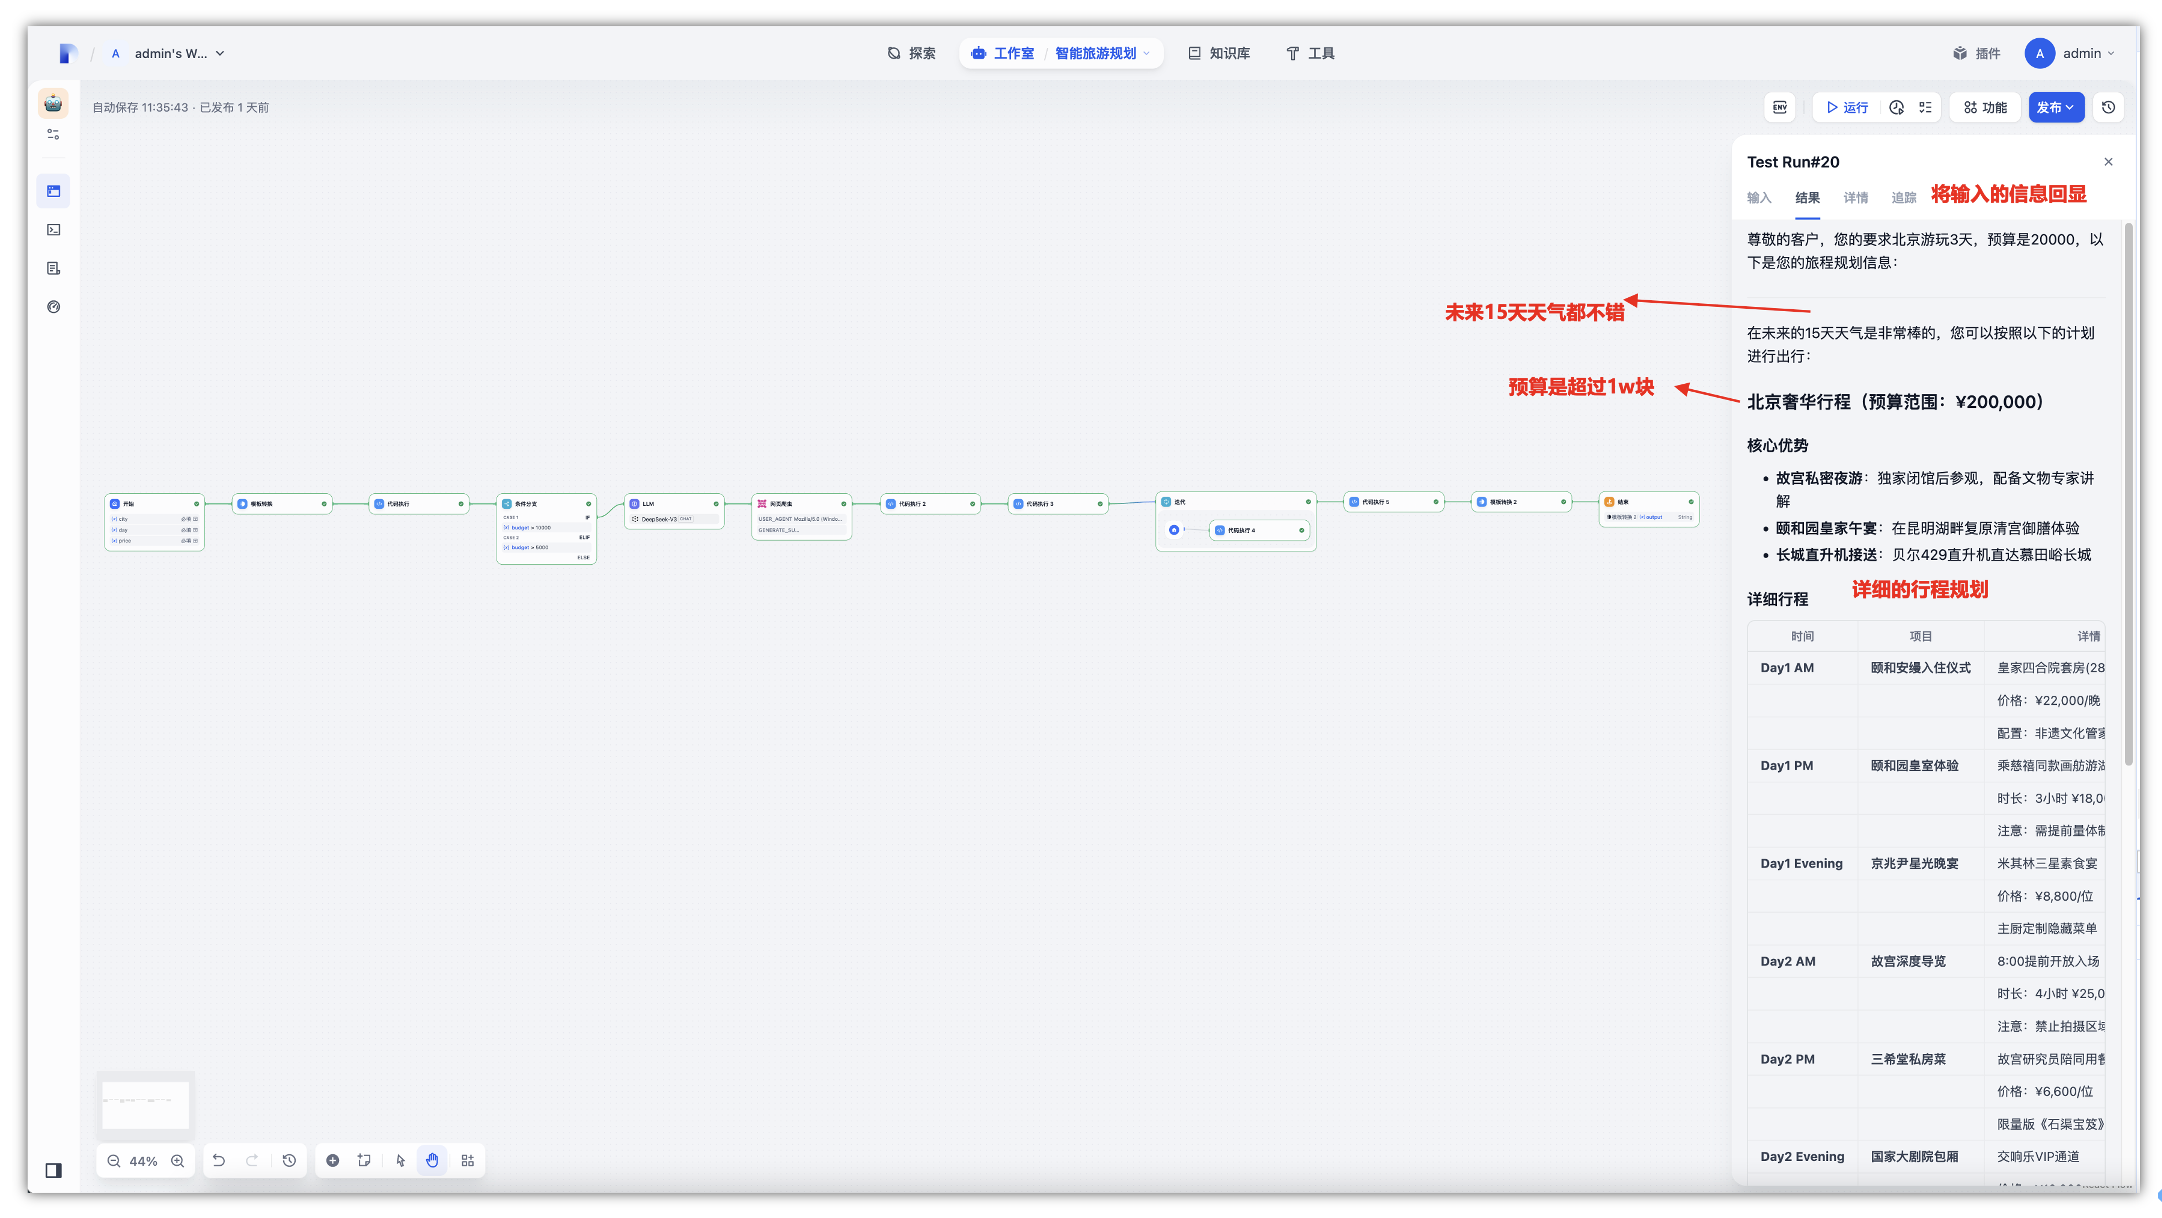Open version history icon right of 发布
The image size is (2162, 1218).
coord(2109,107)
